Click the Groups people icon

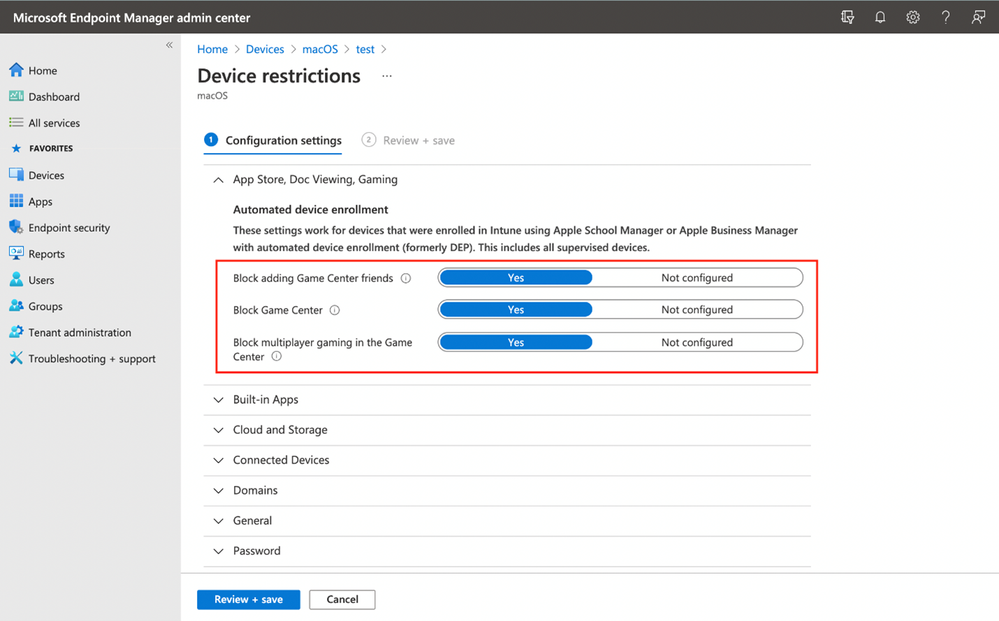click(16, 306)
